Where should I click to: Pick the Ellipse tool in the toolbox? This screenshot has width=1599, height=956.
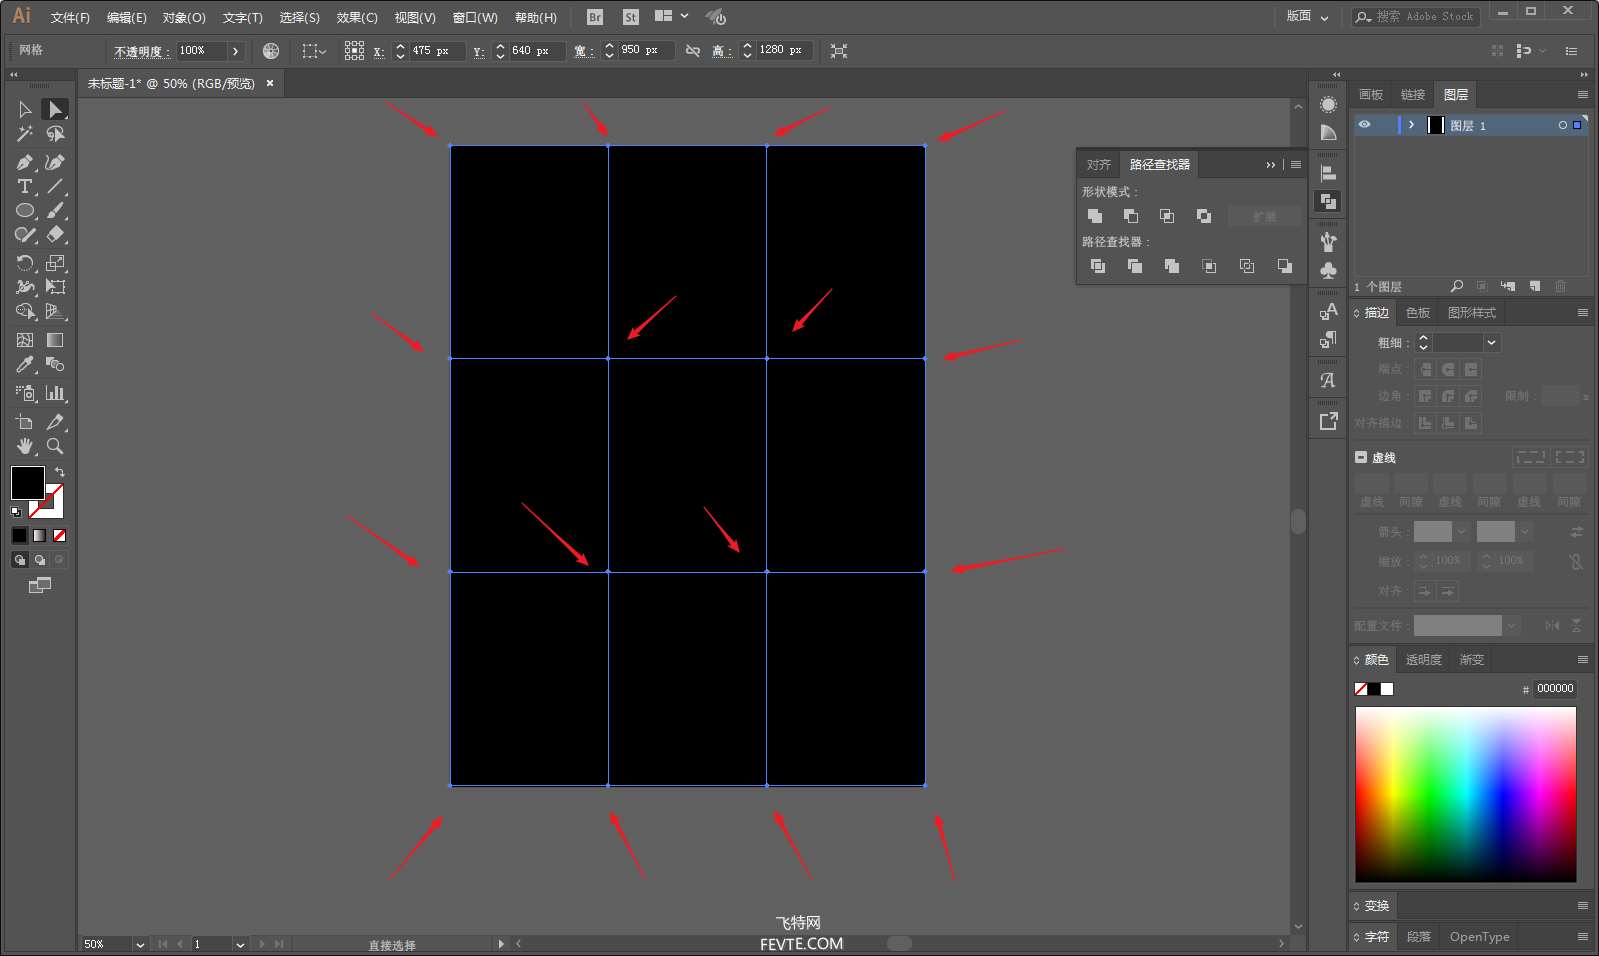coord(25,211)
